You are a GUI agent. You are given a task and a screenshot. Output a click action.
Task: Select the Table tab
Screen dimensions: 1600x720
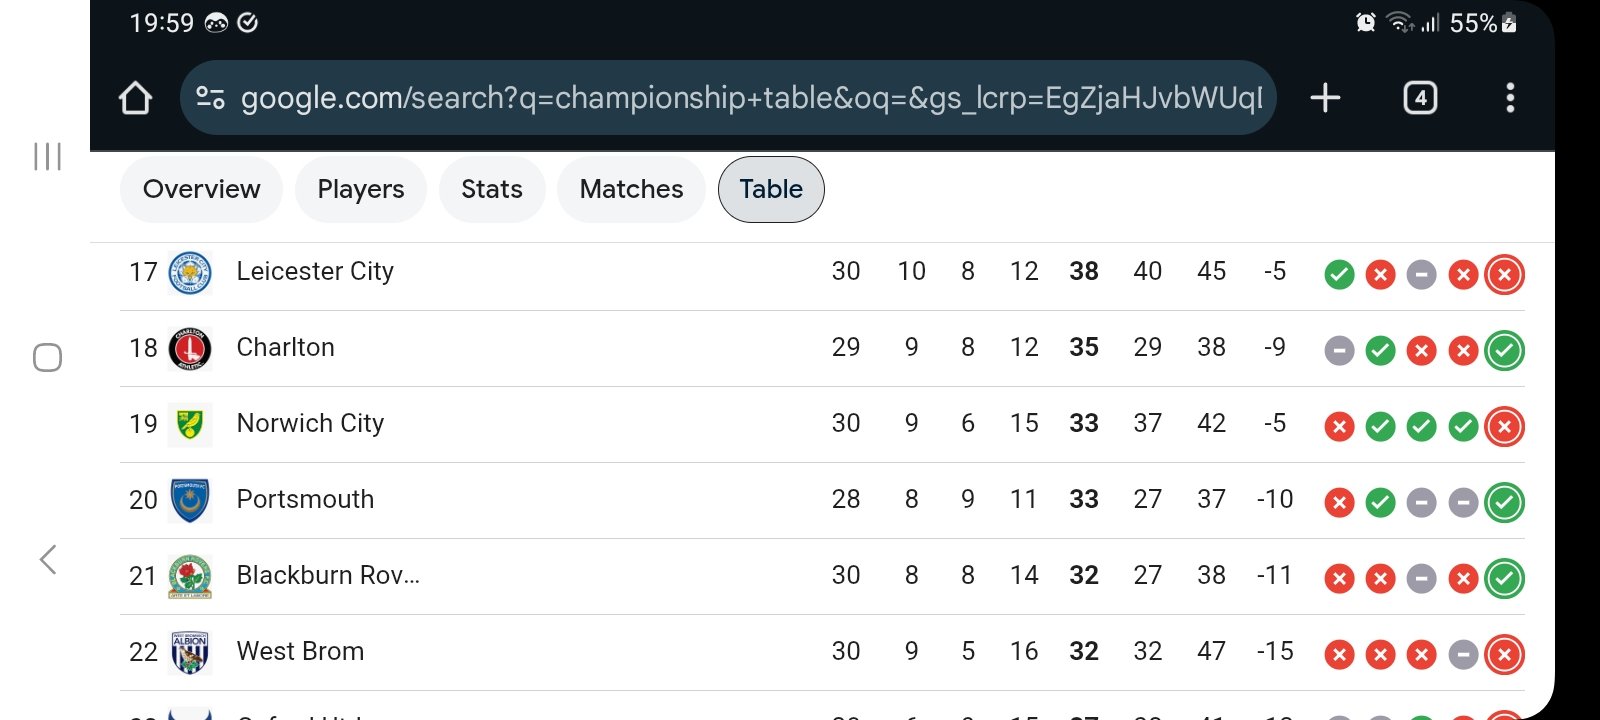(x=771, y=189)
